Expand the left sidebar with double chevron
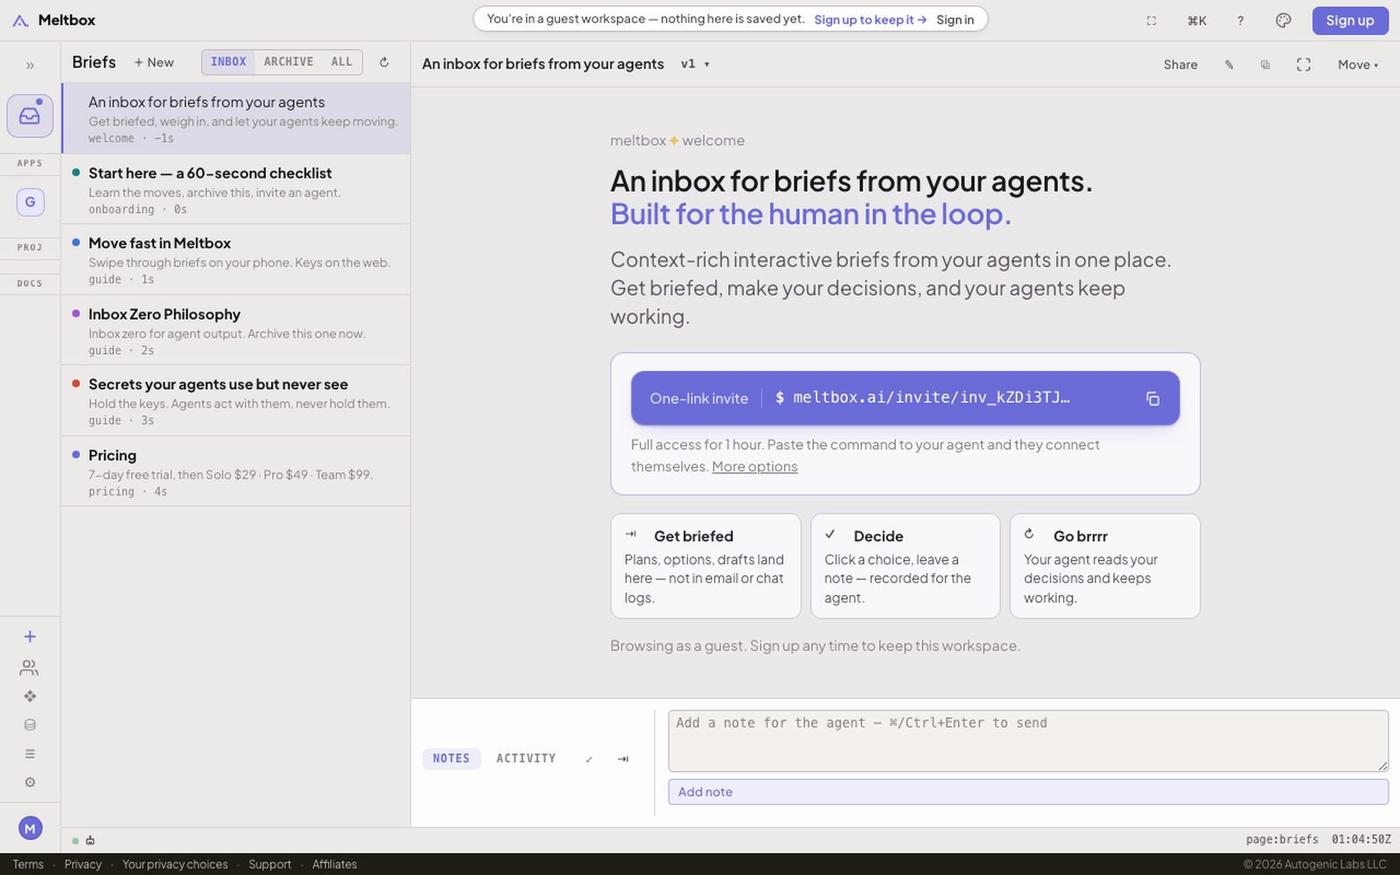Image resolution: width=1400 pixels, height=875 pixels. pos(30,65)
